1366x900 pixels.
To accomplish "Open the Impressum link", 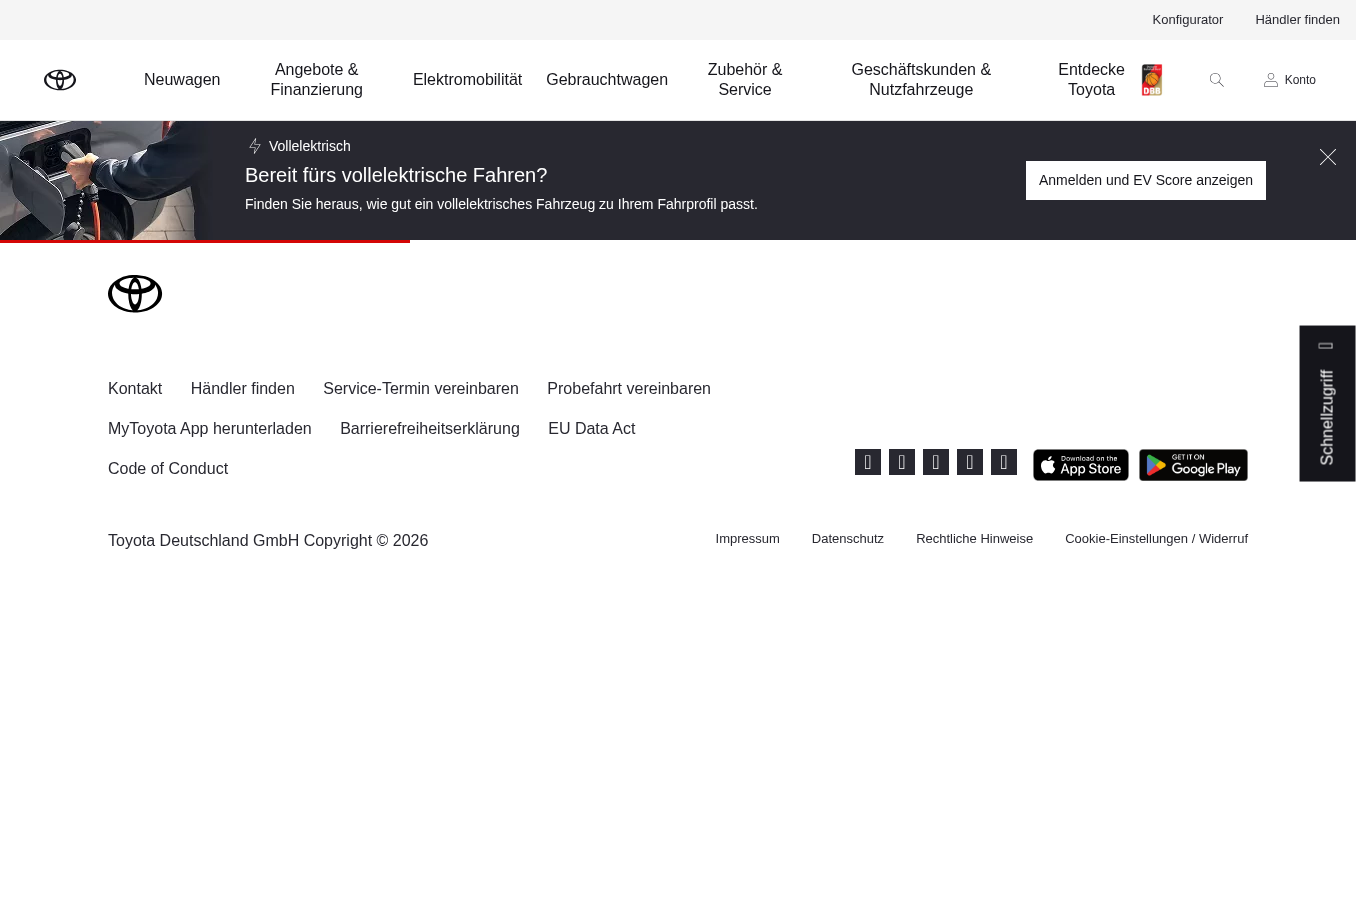I will pyautogui.click(x=747, y=539).
